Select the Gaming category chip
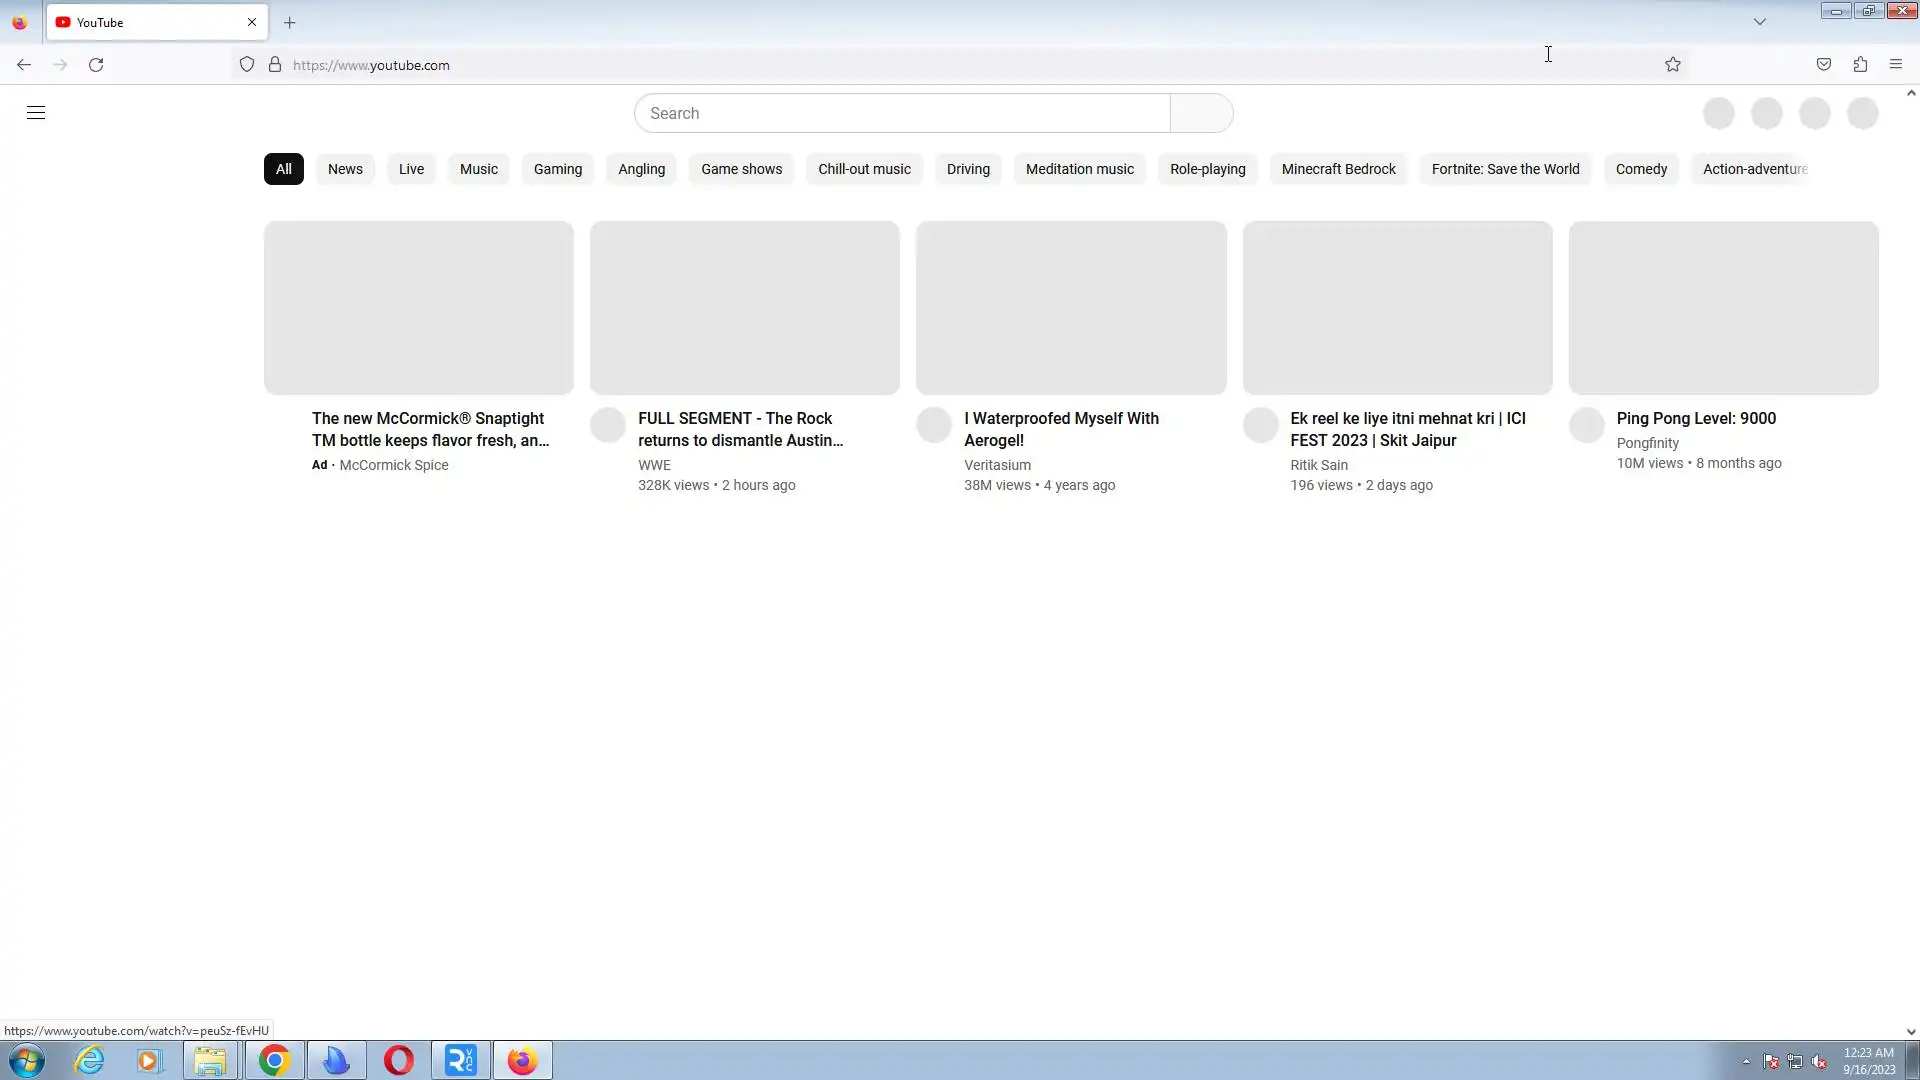 tap(557, 169)
